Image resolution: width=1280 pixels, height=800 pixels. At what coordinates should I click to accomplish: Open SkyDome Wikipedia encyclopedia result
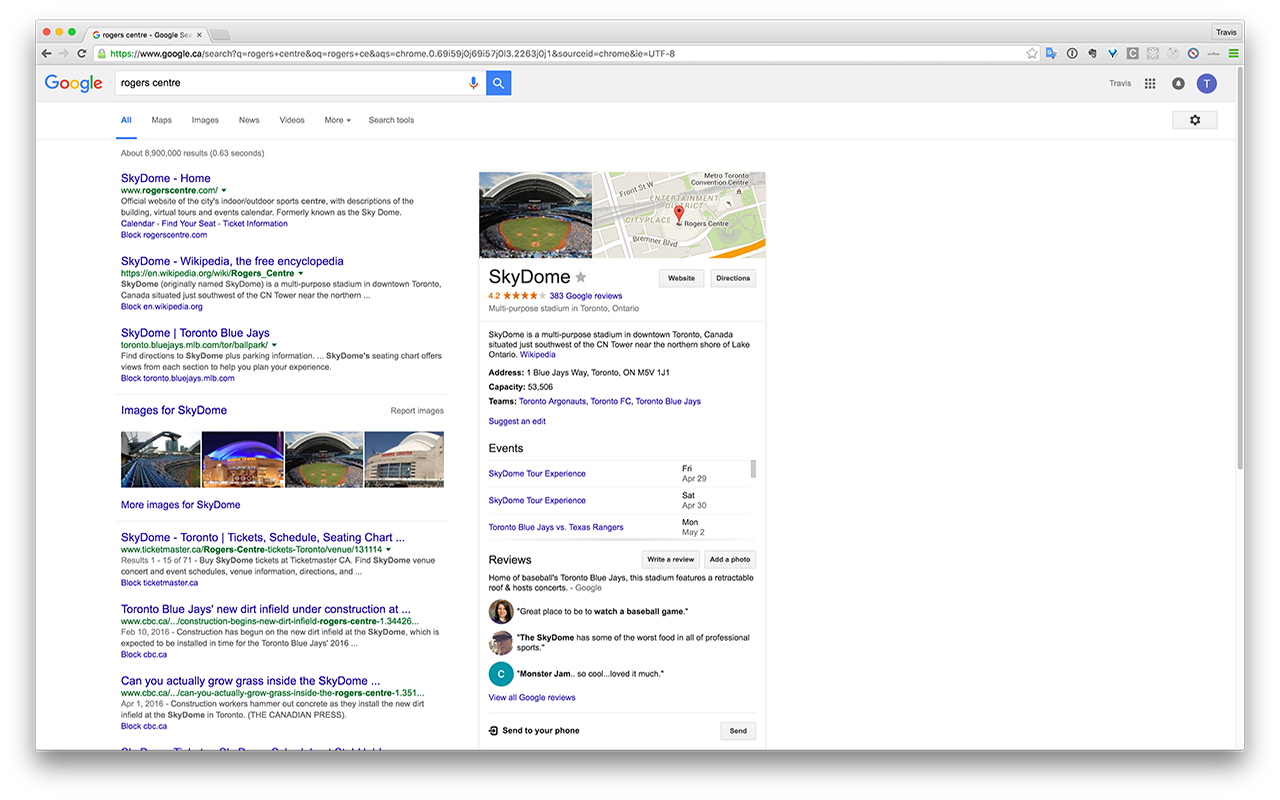(x=232, y=261)
